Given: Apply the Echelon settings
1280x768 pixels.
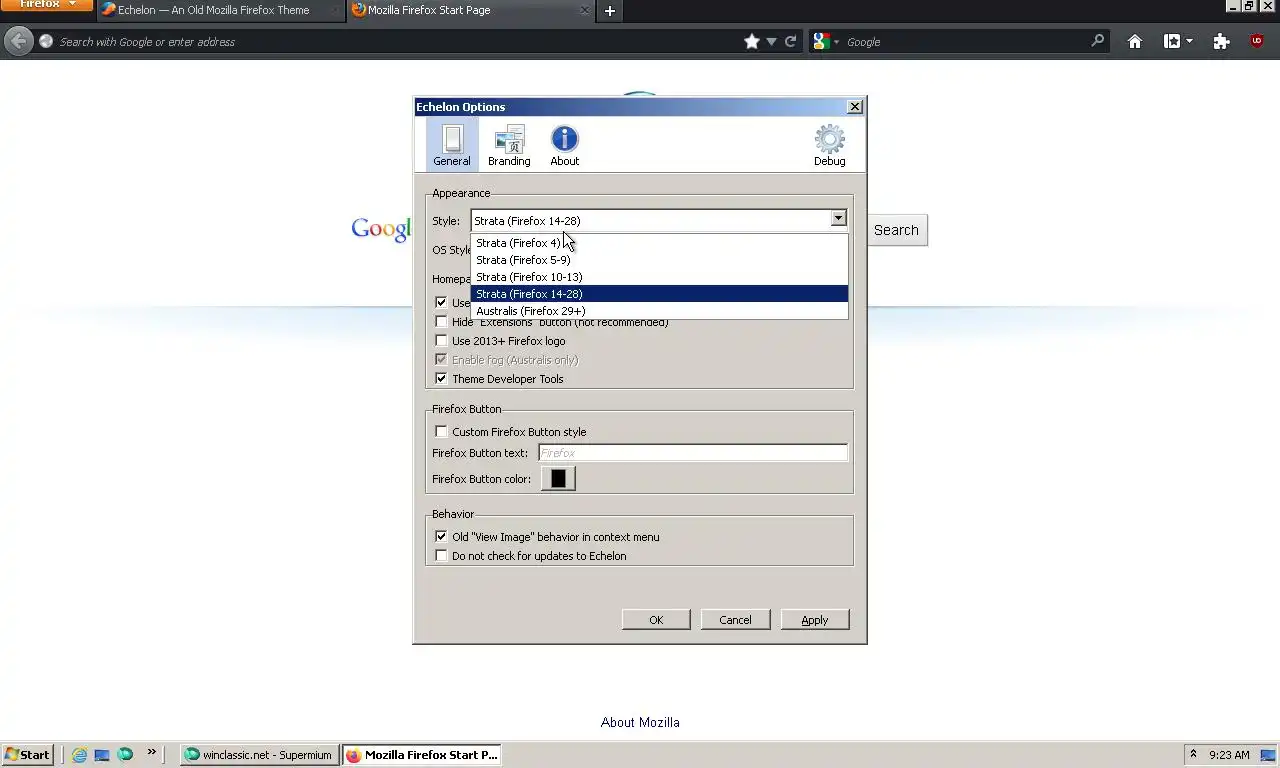Looking at the screenshot, I should (x=815, y=620).
